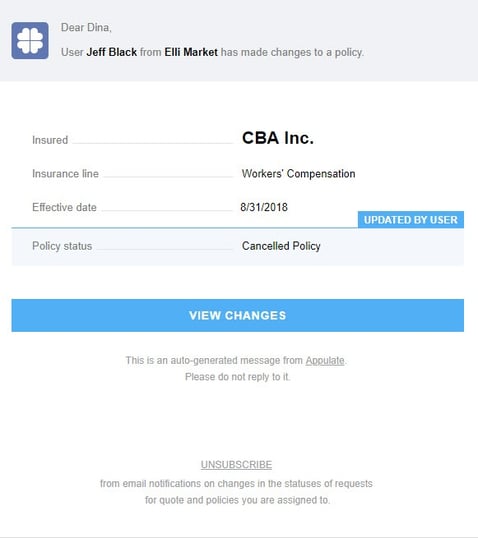Screen dimensions: 478x538
Task: Click the Workers' Compensation value
Action: (x=298, y=174)
